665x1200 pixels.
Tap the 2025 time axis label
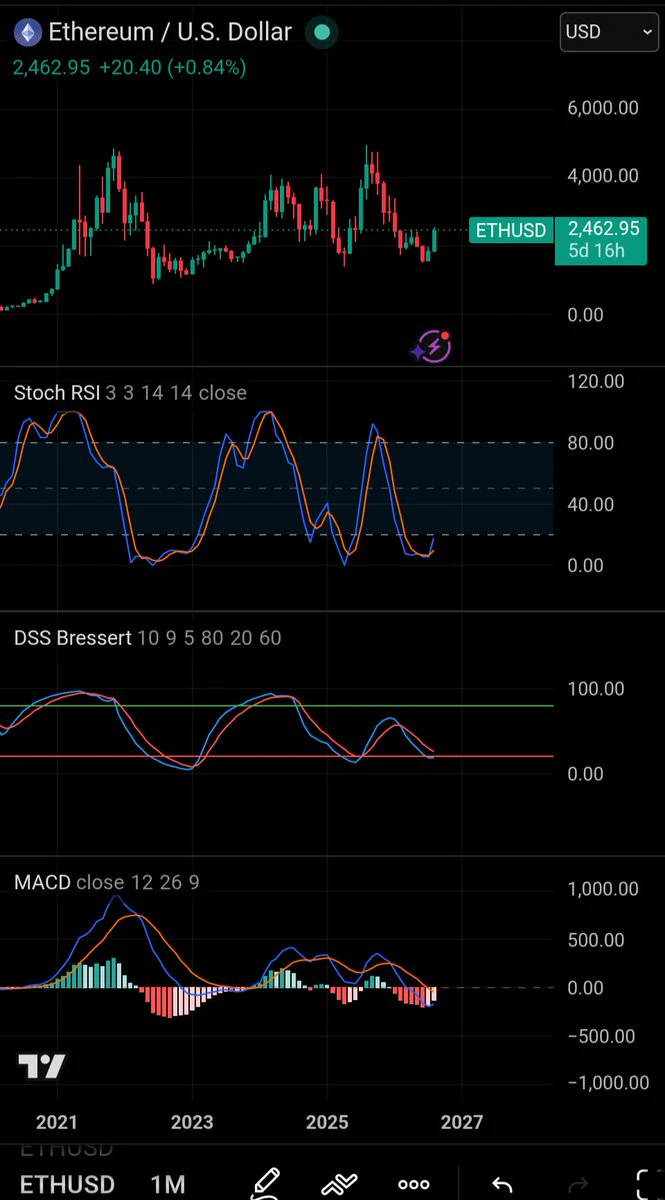(327, 1122)
